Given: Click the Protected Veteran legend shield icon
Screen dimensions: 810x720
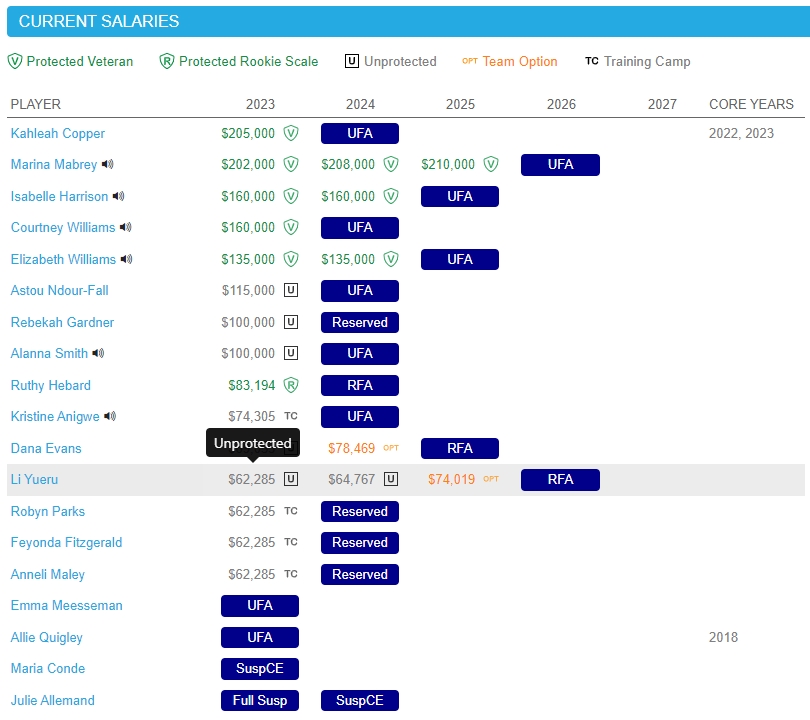Looking at the screenshot, I should click(15, 61).
